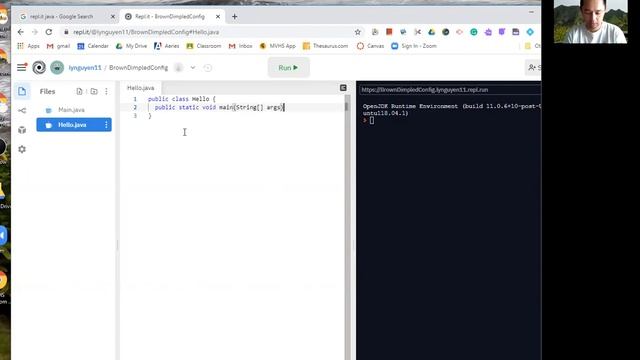Close the Repl.it browser tab
Viewport: 640px width, 360px height.
[218, 17]
